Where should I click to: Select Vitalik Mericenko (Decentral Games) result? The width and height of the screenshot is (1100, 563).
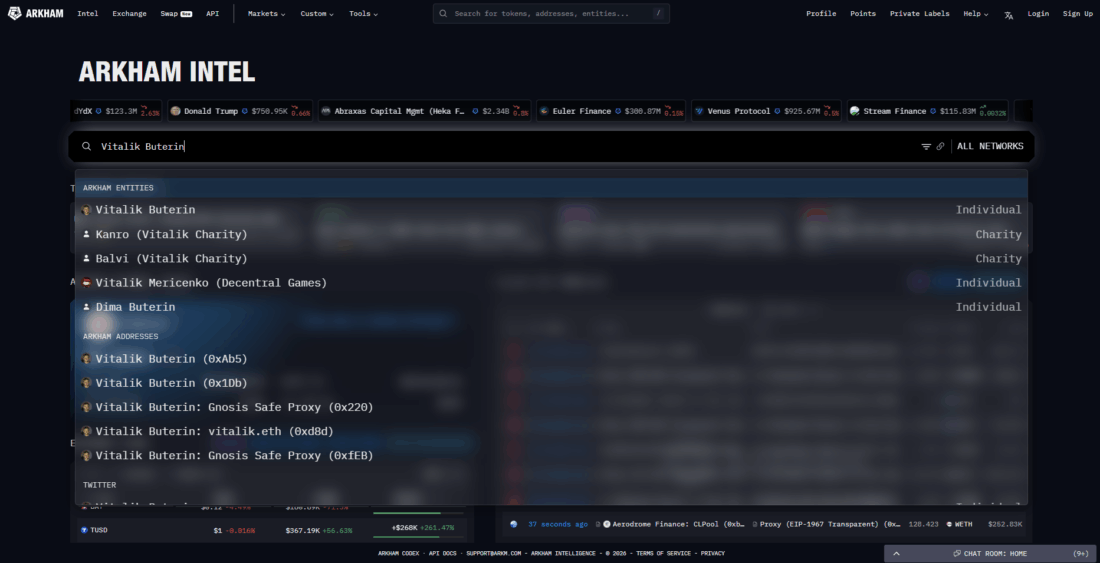551,283
